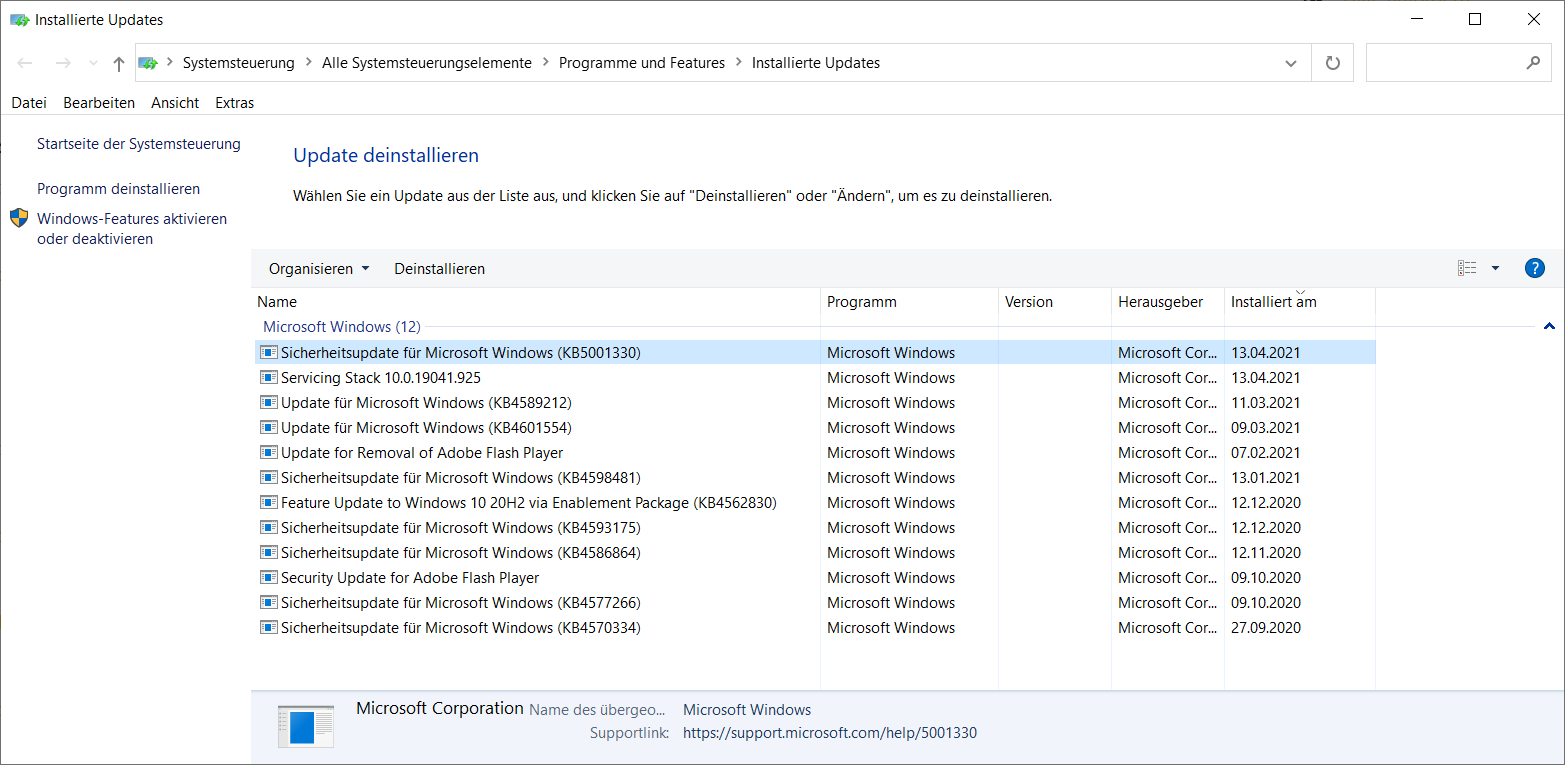Select Sicherheitsupdate KB4598481 entry name

point(461,478)
